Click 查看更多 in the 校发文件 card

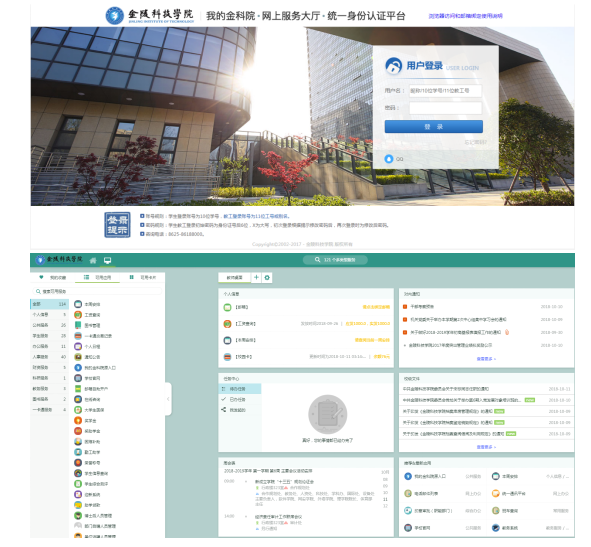[x=486, y=447]
